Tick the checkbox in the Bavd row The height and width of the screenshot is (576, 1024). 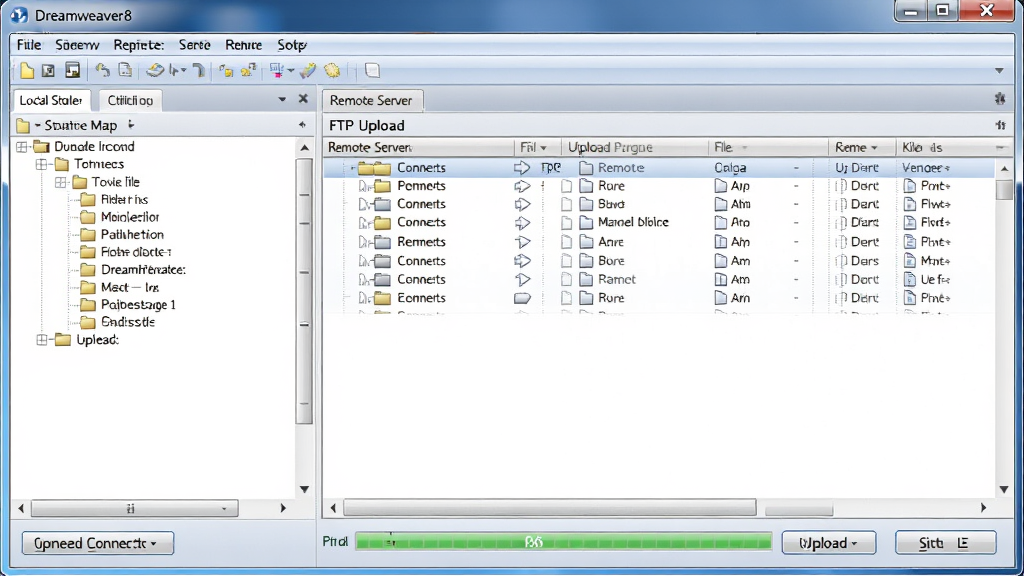tap(566, 204)
